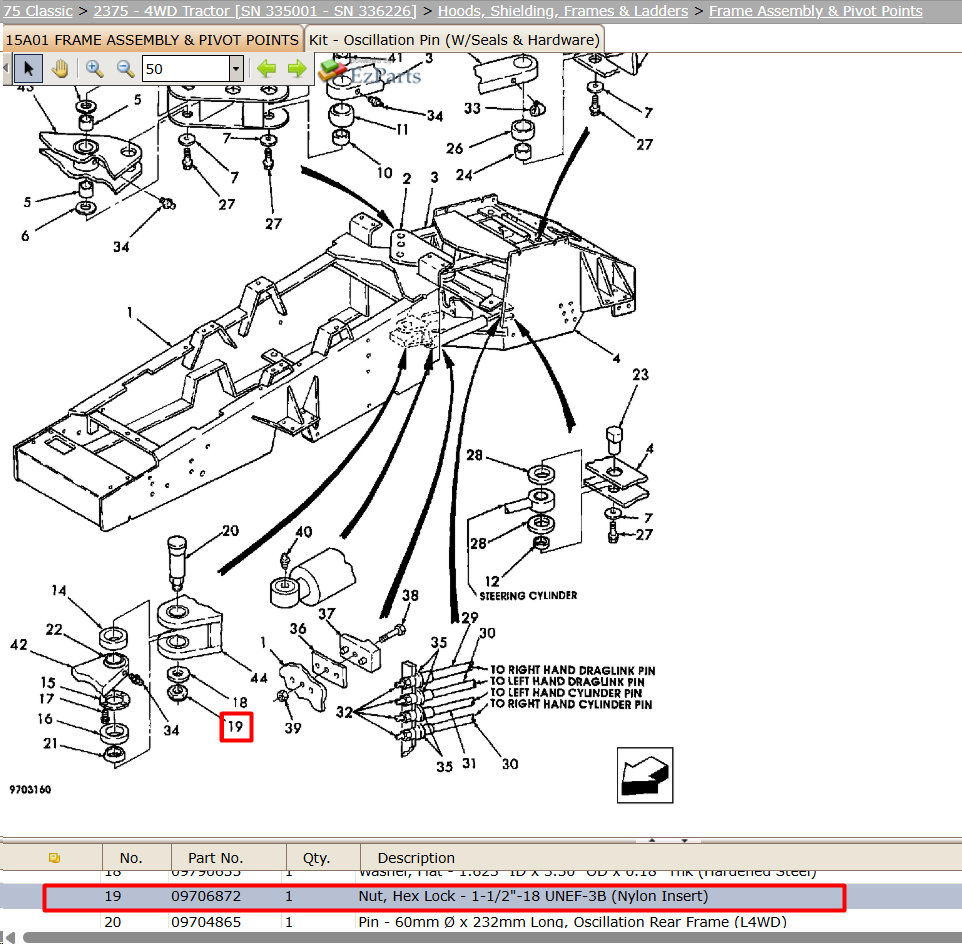Click callout 16 in the lower-left assembly
962x944 pixels.
click(45, 718)
